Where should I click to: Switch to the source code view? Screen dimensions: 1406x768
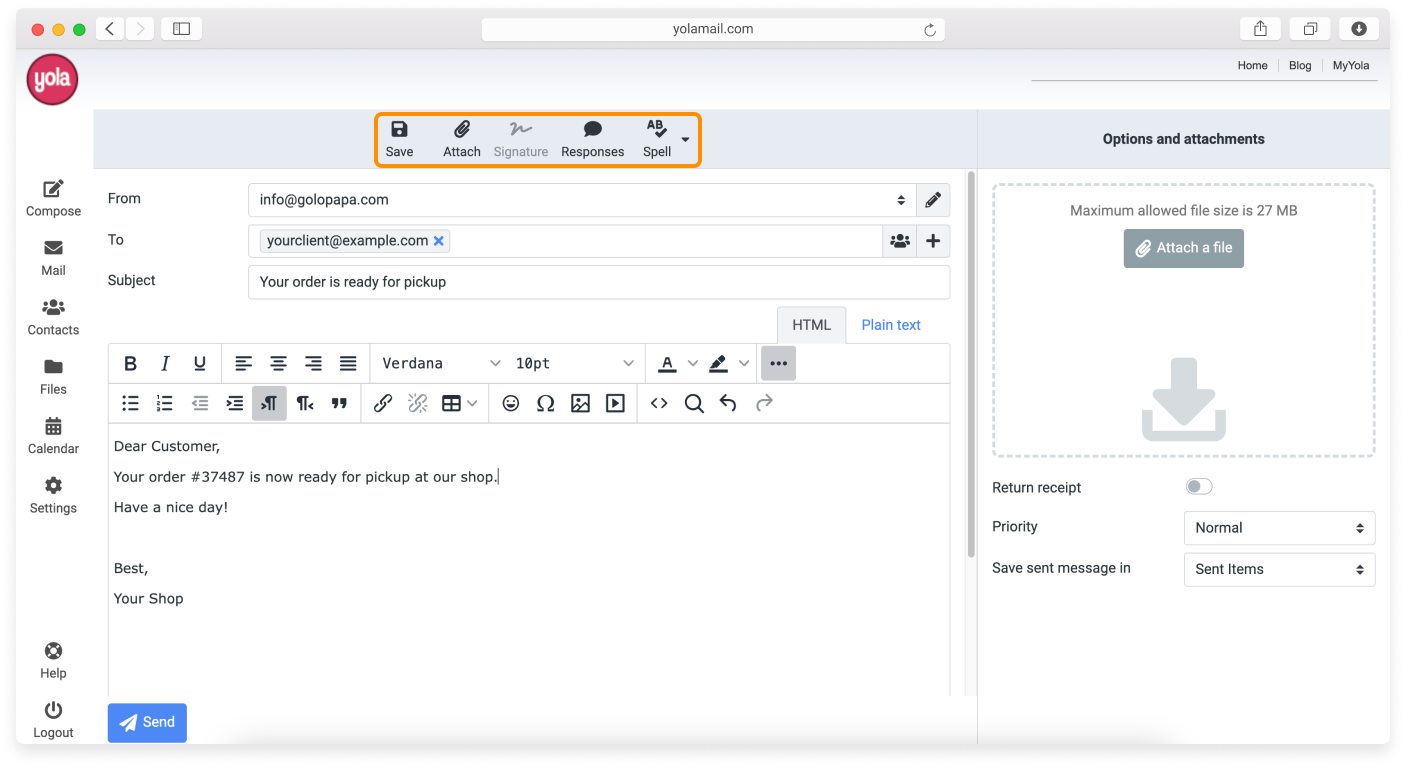coord(660,403)
